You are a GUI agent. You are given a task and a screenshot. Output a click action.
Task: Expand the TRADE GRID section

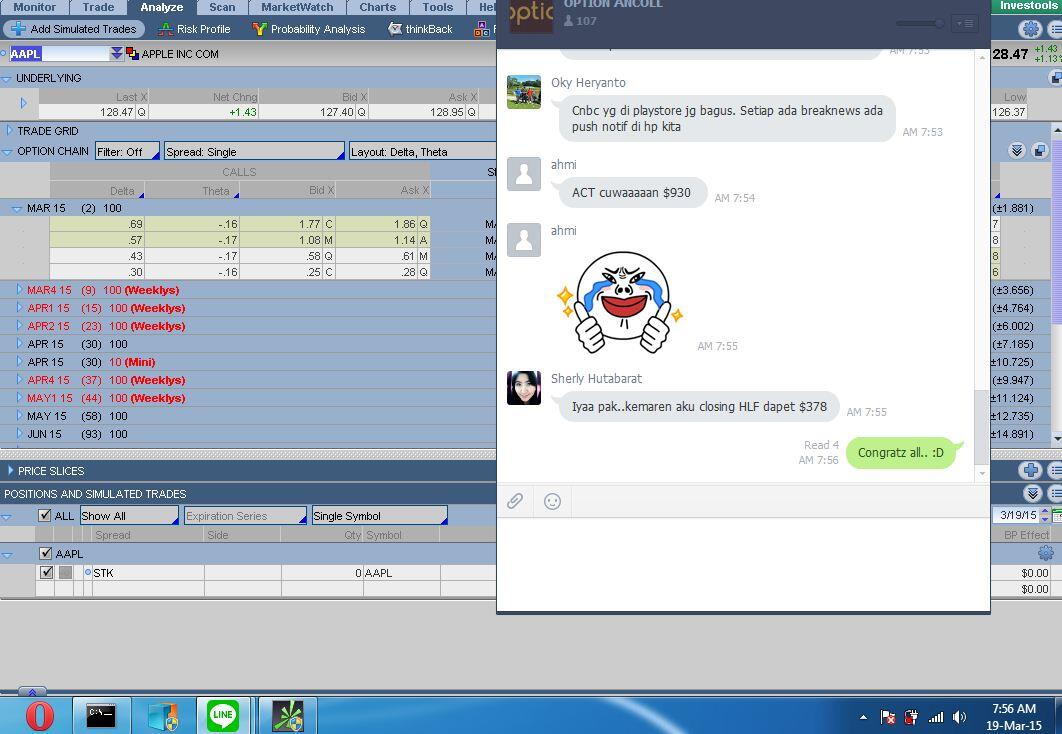(9, 130)
